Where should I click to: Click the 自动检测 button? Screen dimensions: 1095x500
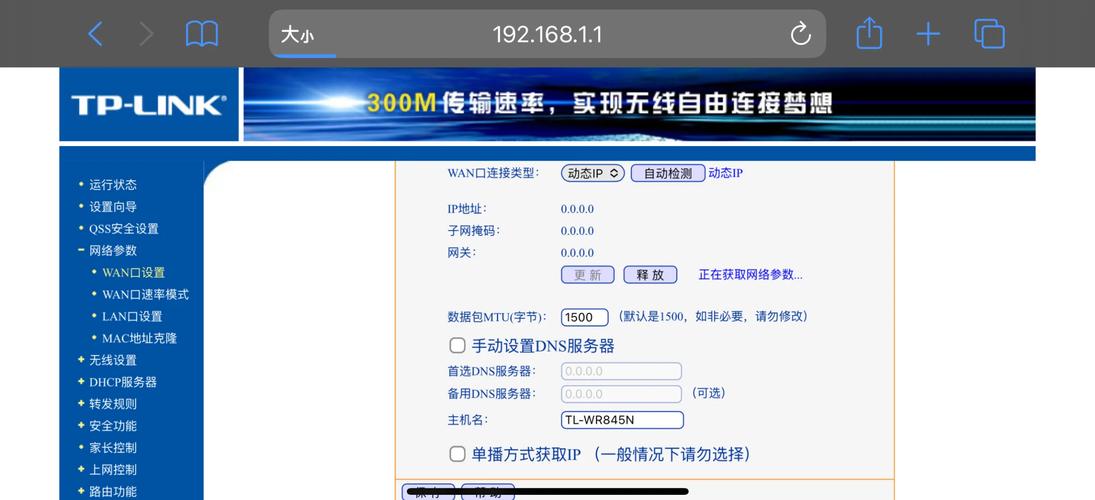(668, 173)
